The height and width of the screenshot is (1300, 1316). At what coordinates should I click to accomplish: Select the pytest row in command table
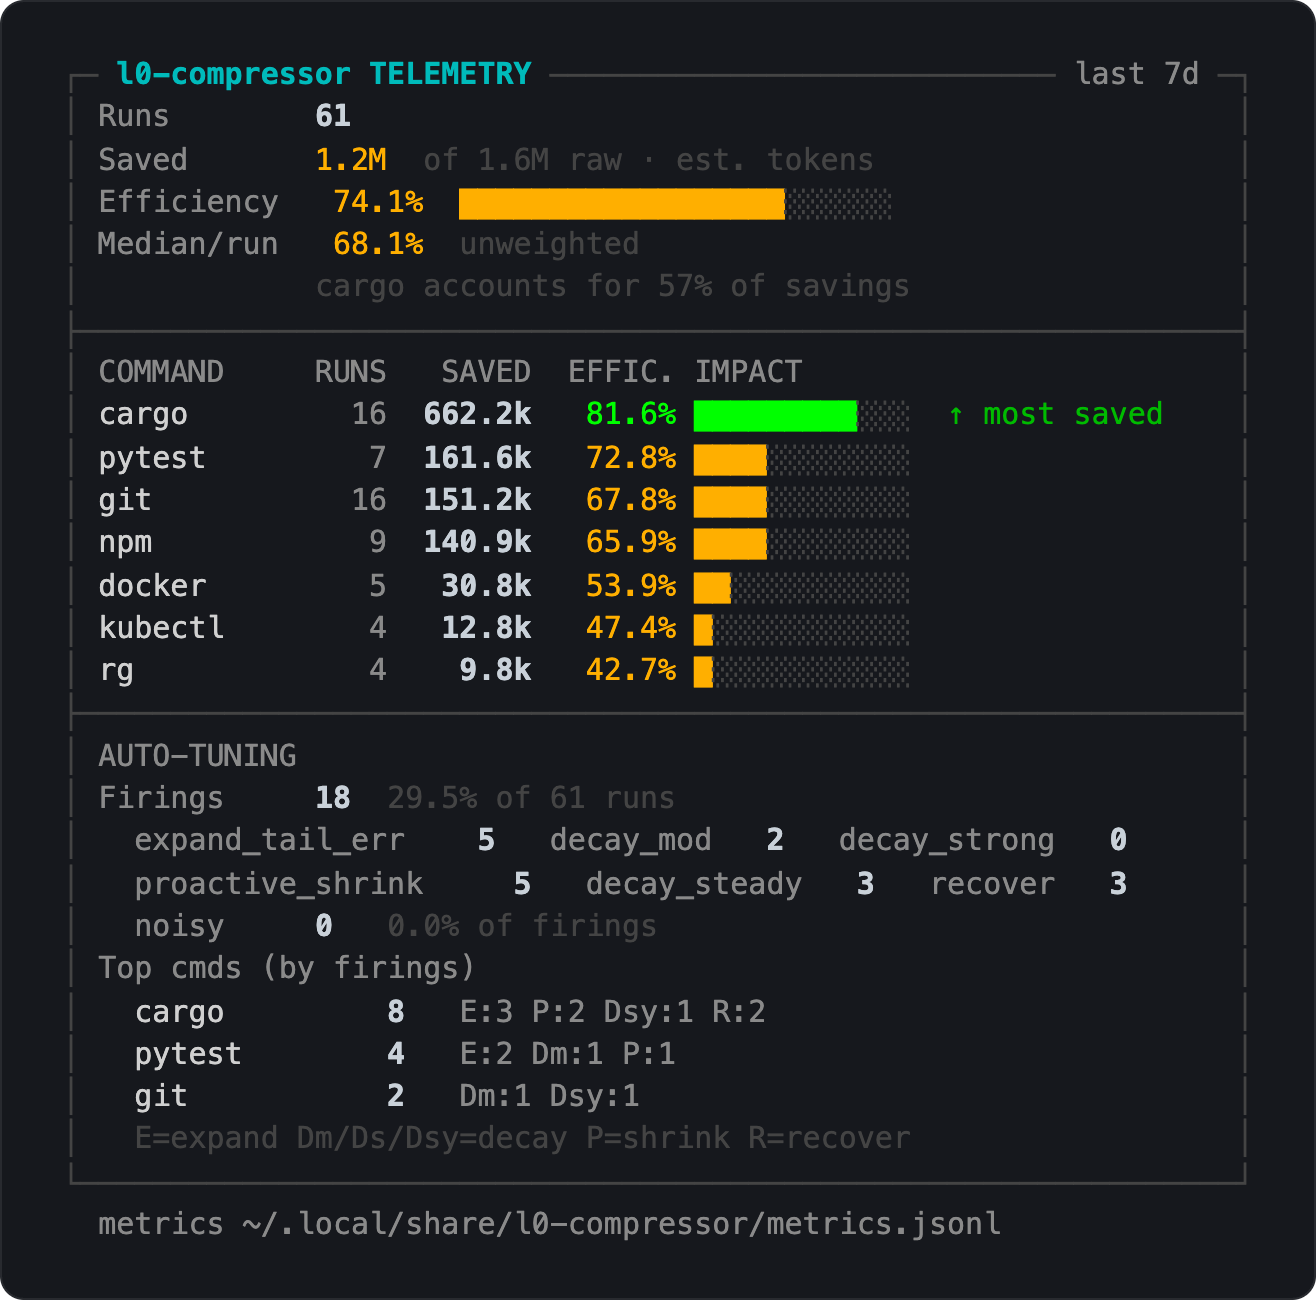tap(504, 458)
